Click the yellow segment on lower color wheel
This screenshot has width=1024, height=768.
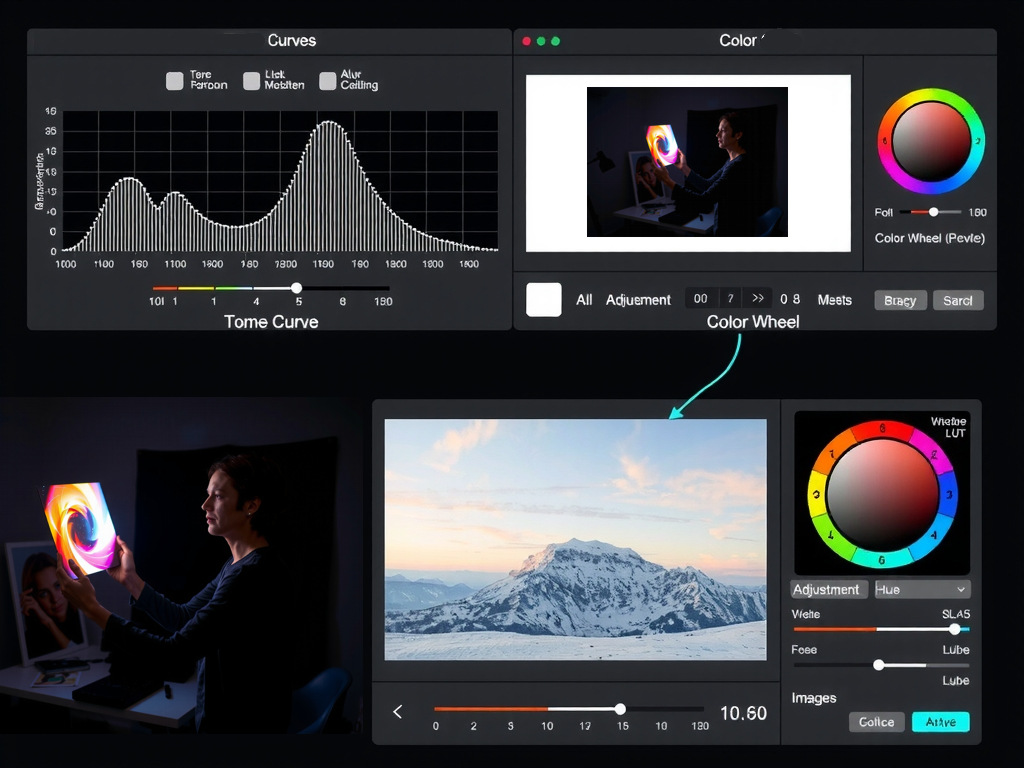click(x=815, y=494)
